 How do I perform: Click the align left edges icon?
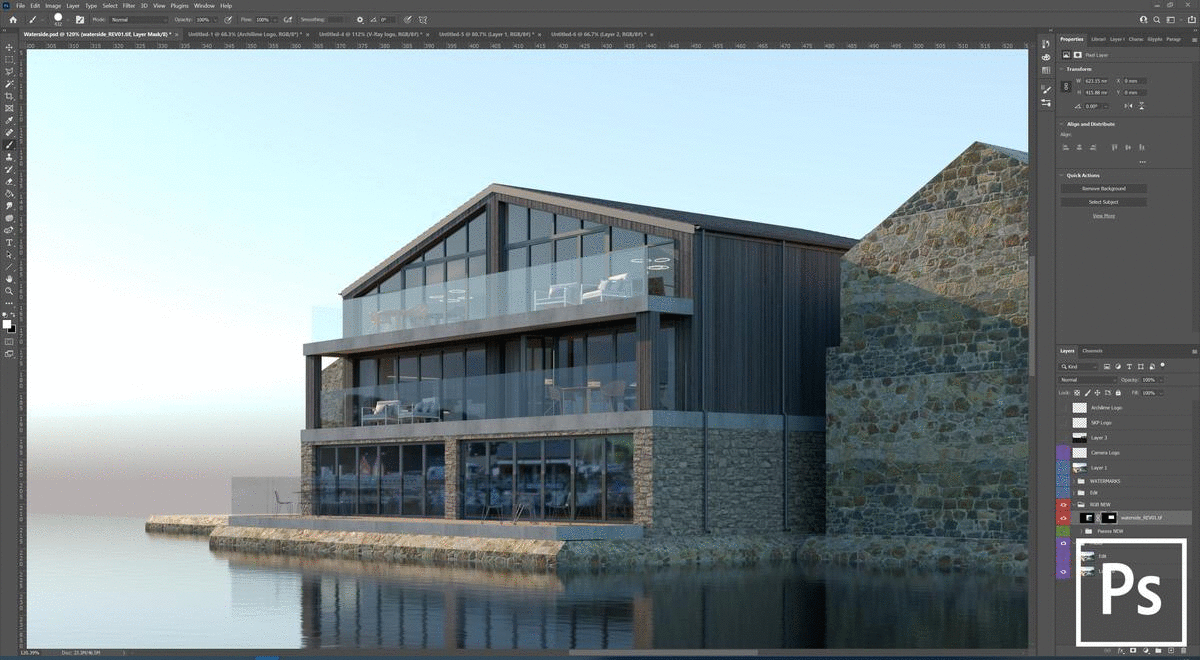[x=1065, y=147]
